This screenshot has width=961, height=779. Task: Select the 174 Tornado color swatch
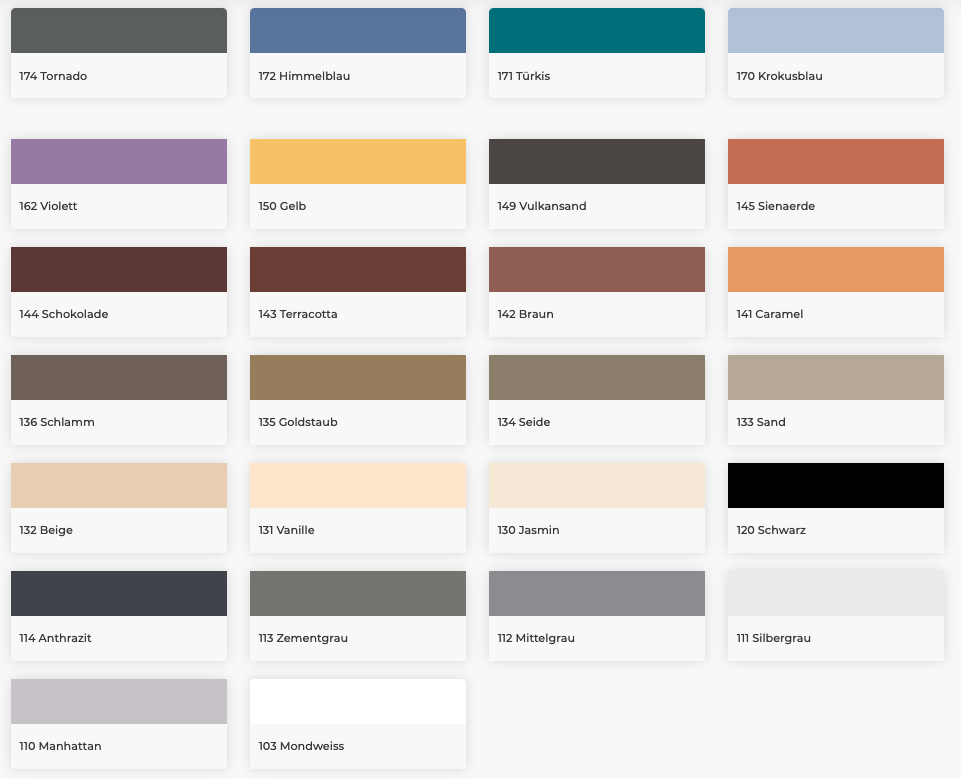pyautogui.click(x=118, y=31)
